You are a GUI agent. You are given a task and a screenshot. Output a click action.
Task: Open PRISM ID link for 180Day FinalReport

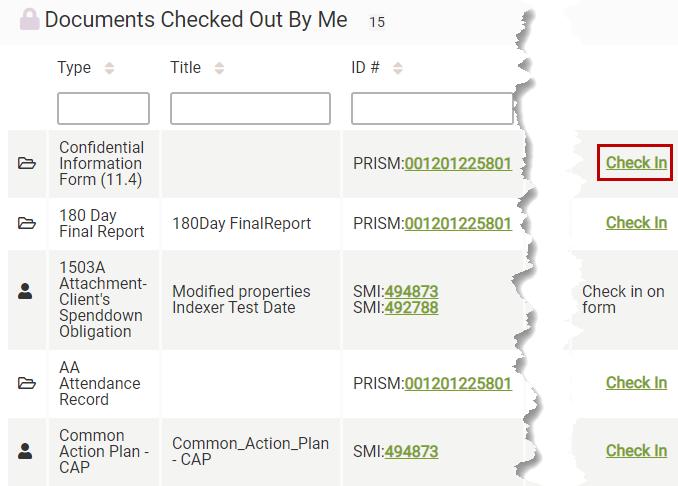(x=458, y=224)
